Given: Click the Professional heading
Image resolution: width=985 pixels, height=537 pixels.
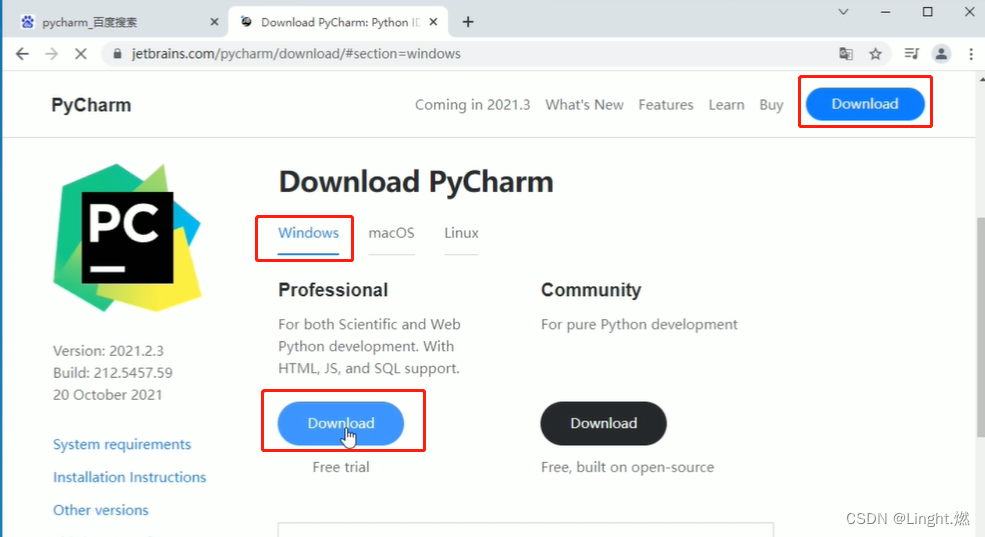Looking at the screenshot, I should pyautogui.click(x=333, y=290).
